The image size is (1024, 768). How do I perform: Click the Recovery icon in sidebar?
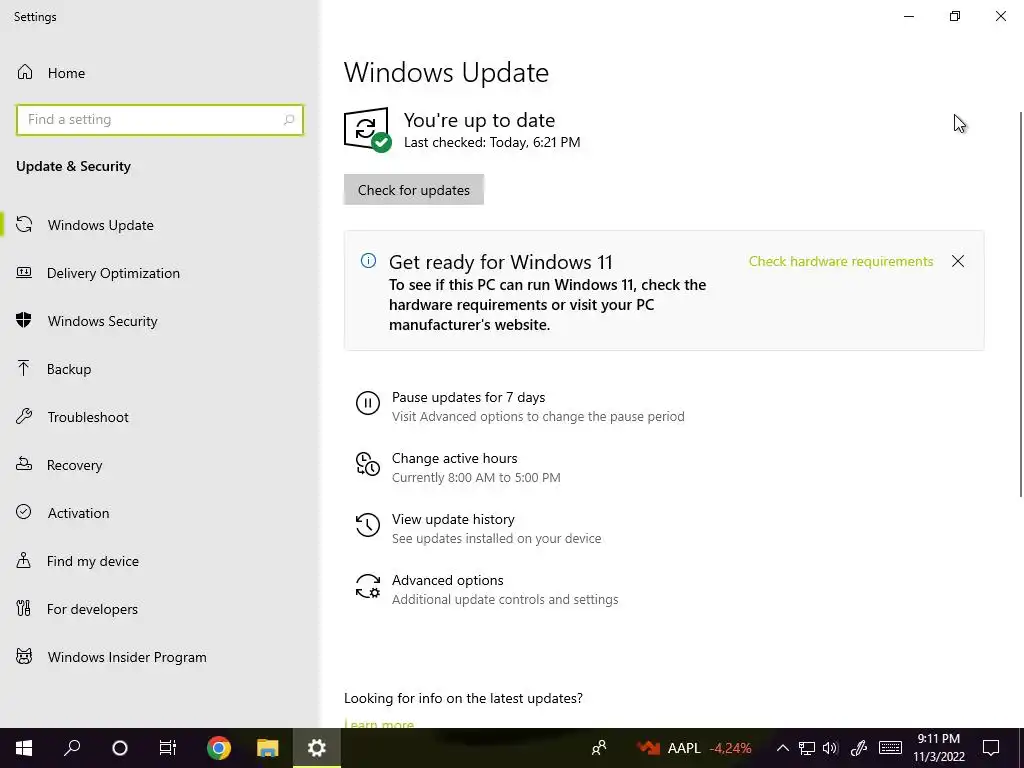tap(24, 464)
